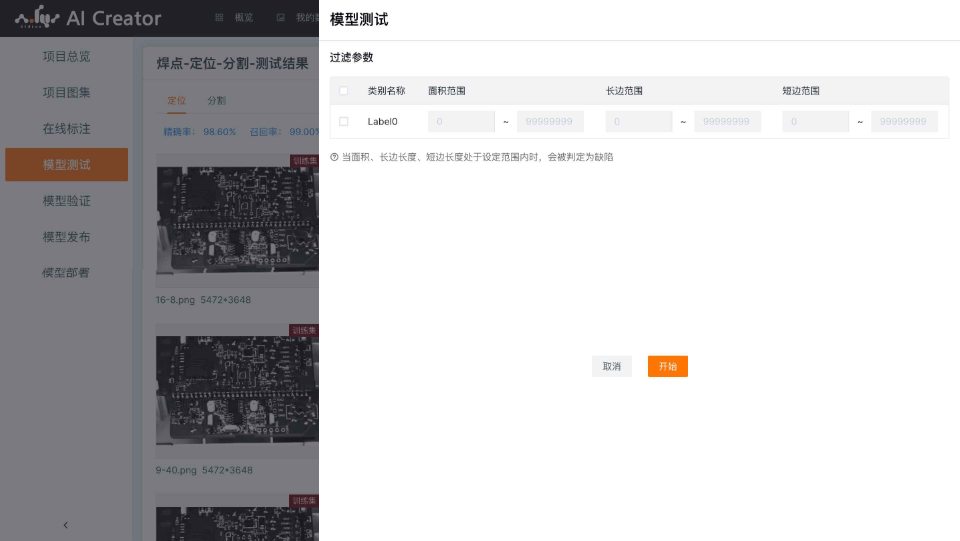
Task: Click the AI Creator logo icon
Action: (36, 18)
